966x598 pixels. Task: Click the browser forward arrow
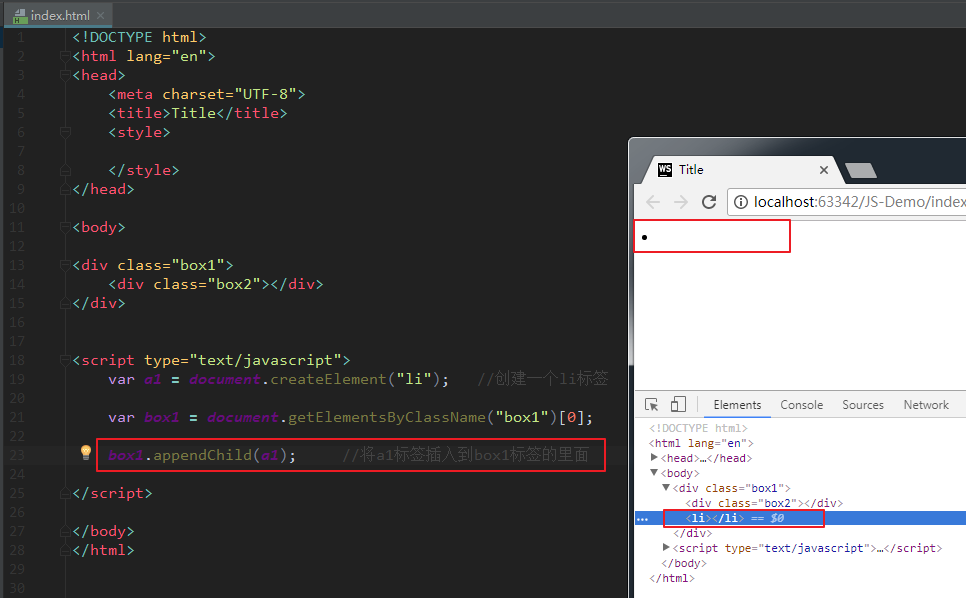(681, 201)
